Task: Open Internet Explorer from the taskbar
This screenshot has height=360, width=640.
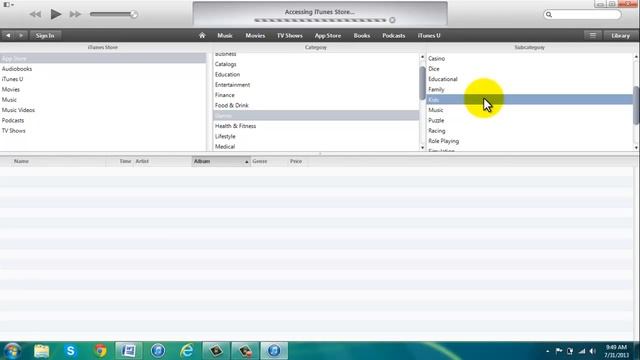Action: click(x=187, y=351)
